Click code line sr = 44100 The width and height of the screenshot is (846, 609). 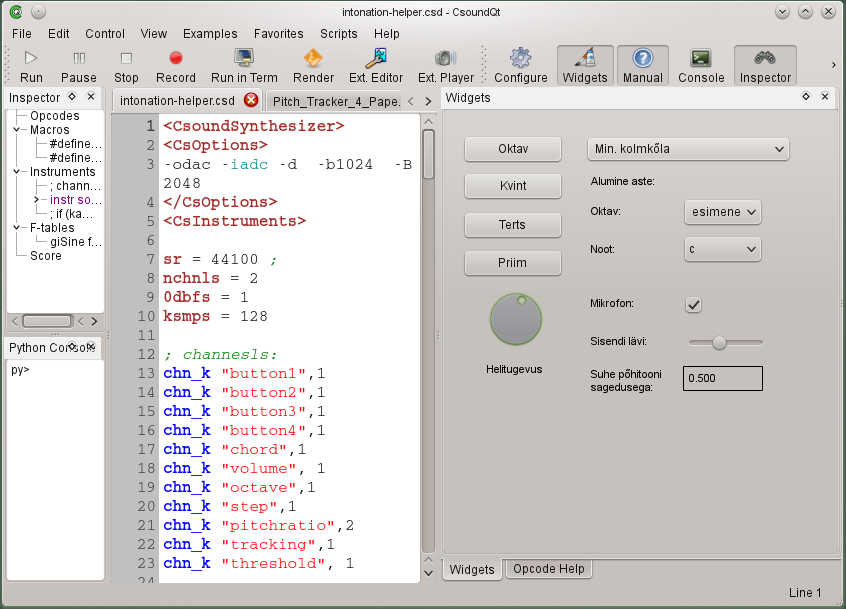click(220, 259)
